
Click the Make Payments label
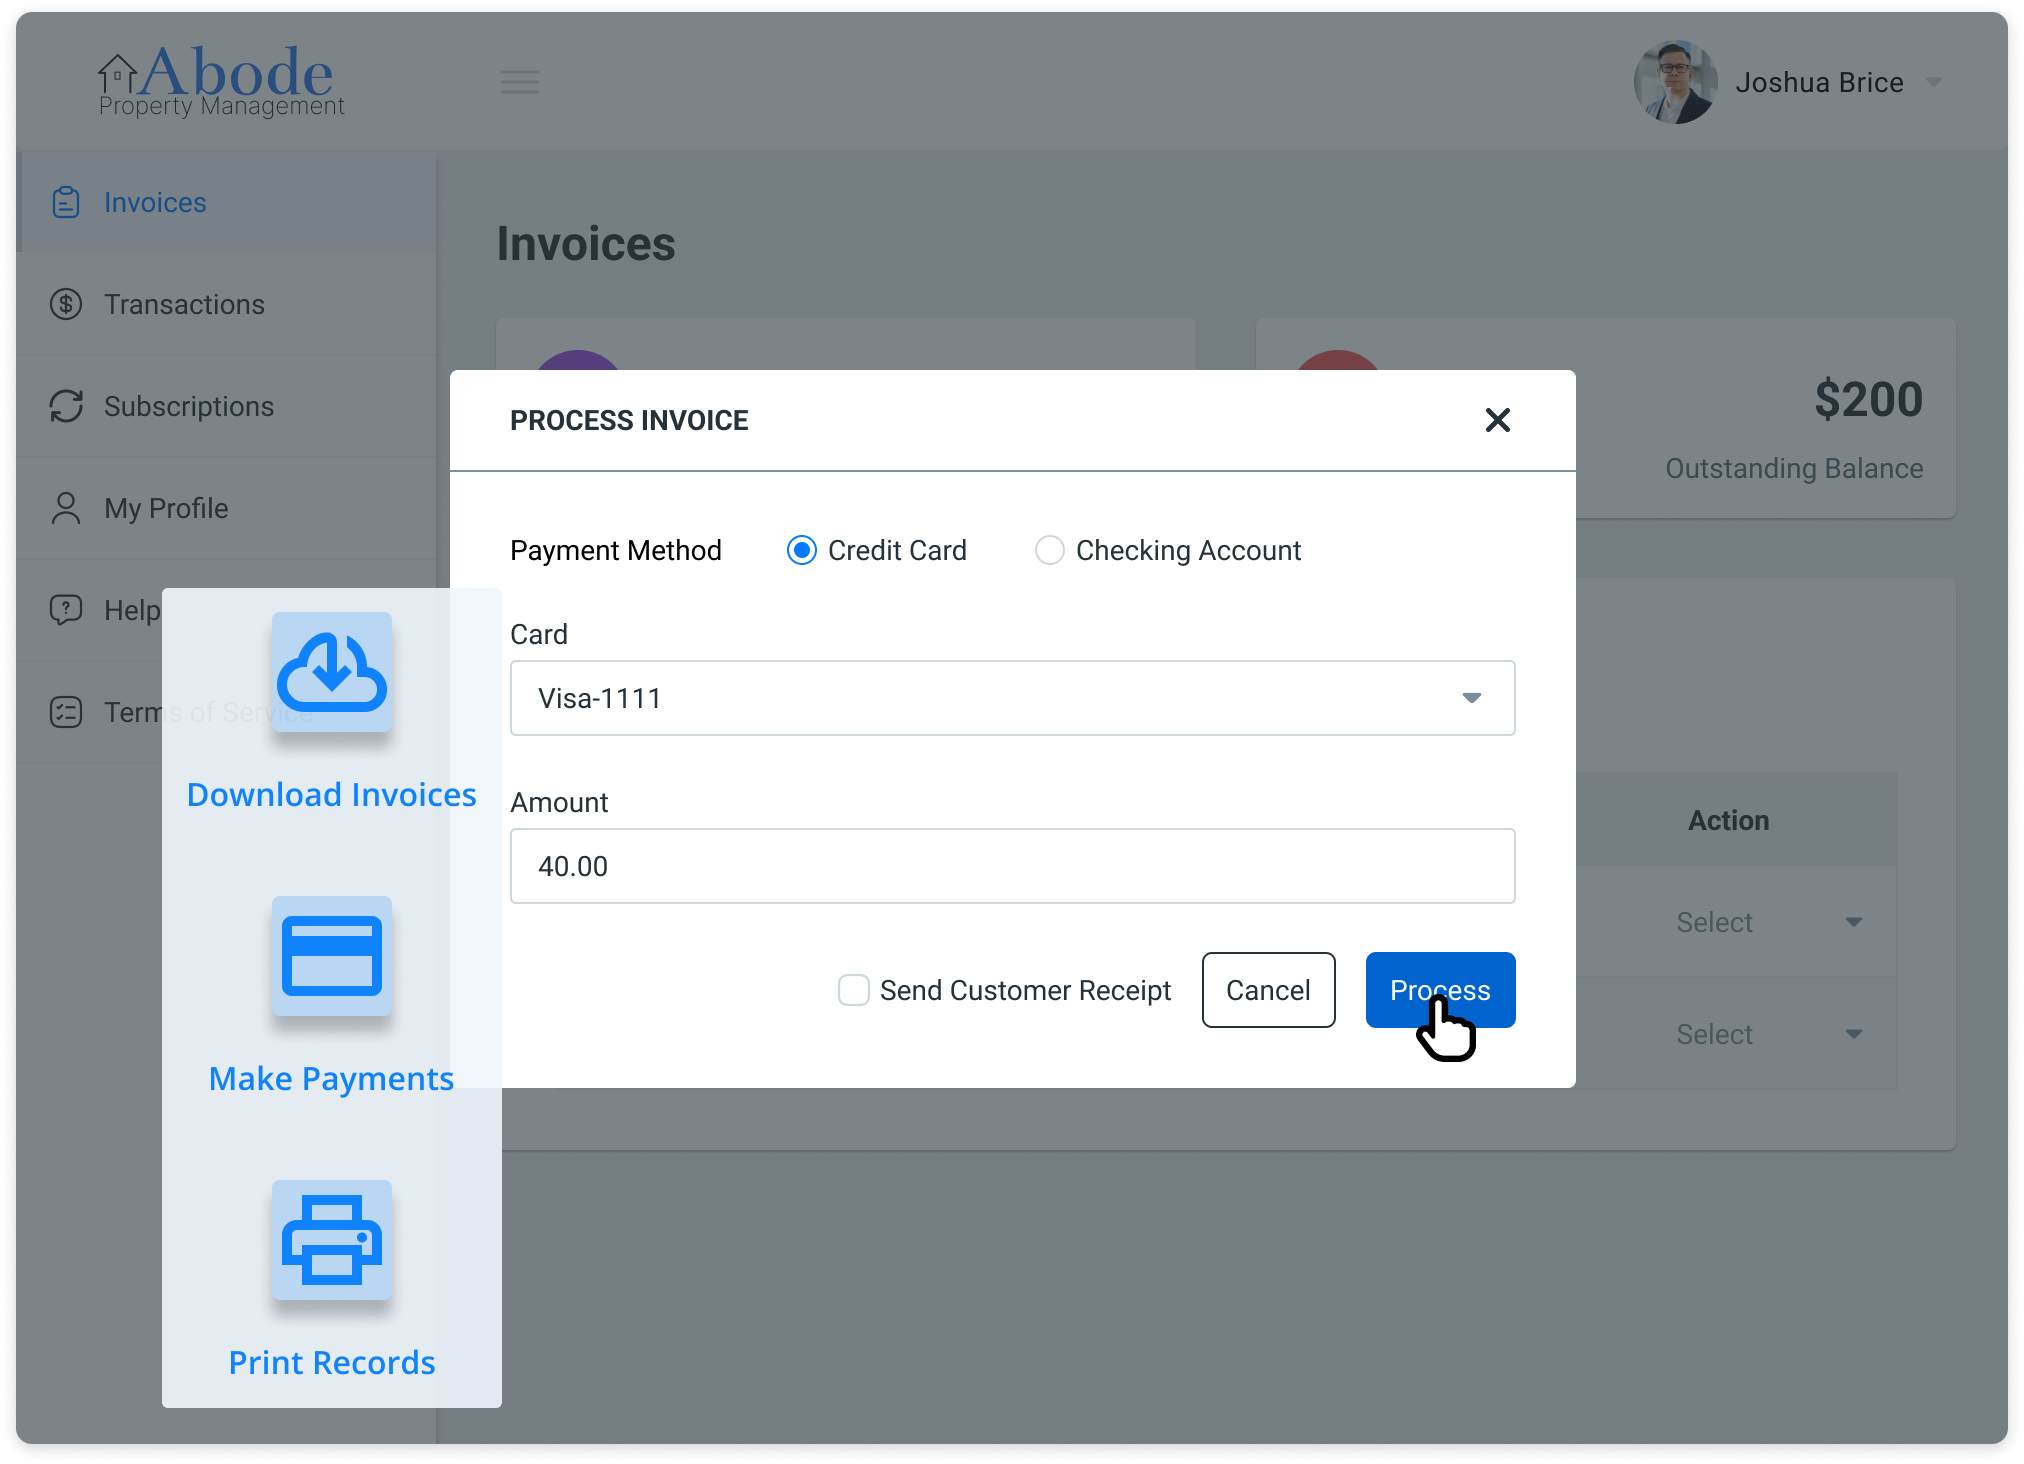332,1079
